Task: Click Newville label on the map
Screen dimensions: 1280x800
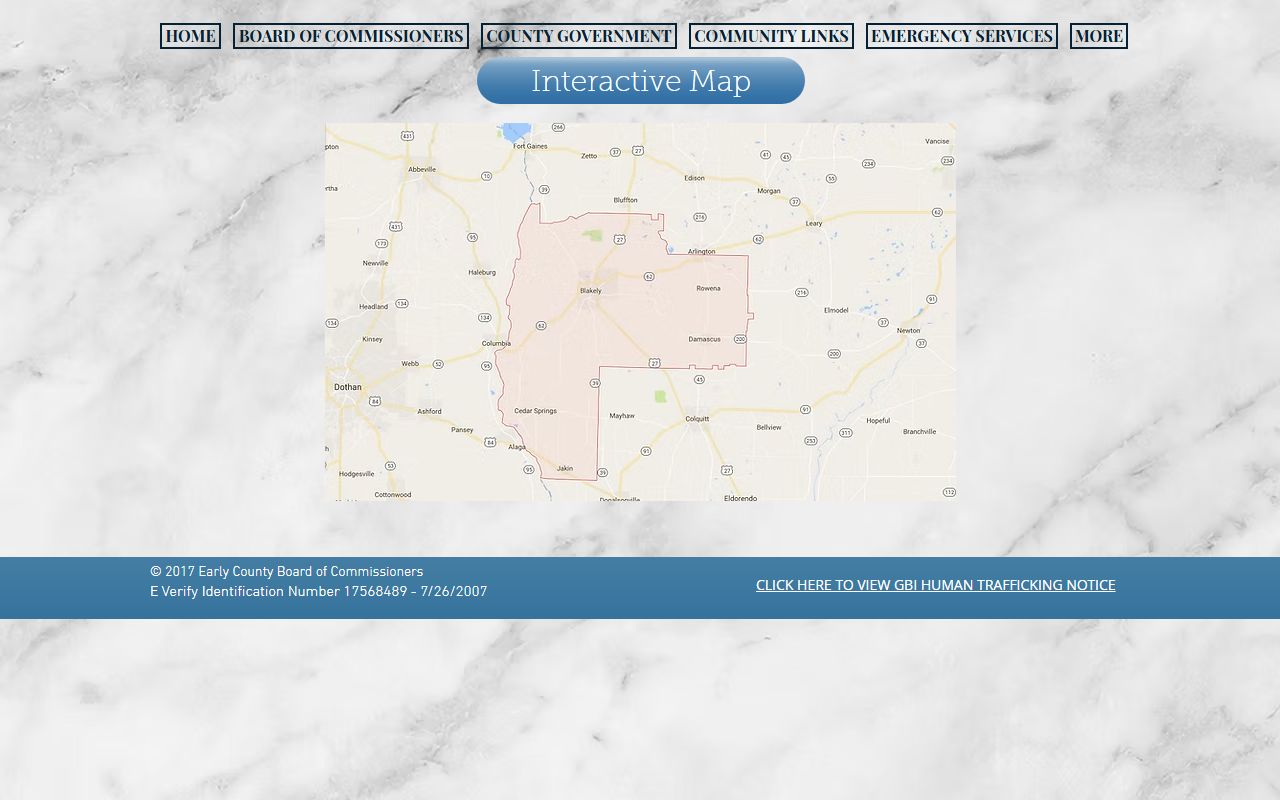Action: point(375,263)
